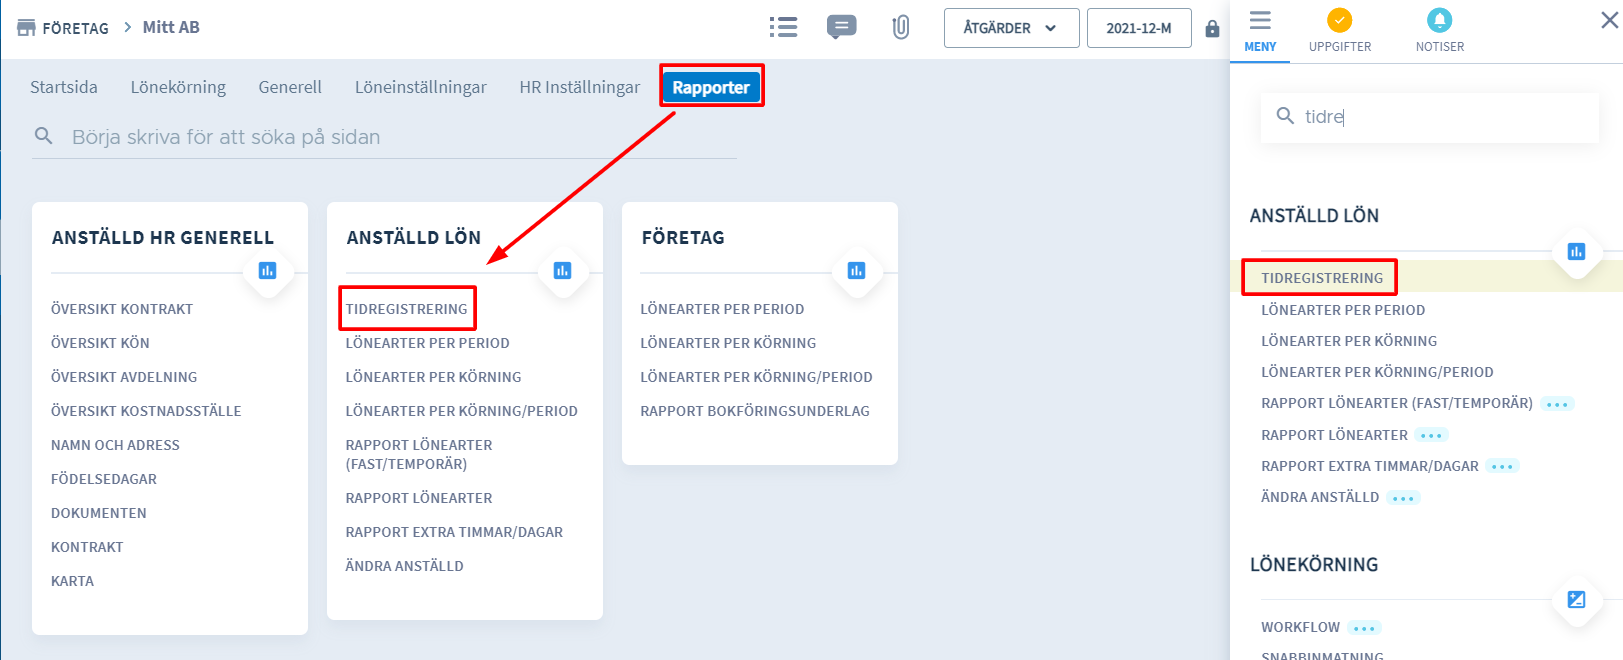Open the Notiser bell icon
This screenshot has width=1623, height=660.
pos(1439,20)
